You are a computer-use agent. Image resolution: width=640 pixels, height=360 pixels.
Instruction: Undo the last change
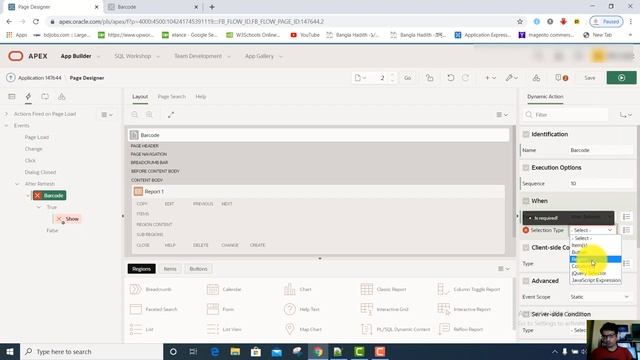451,78
